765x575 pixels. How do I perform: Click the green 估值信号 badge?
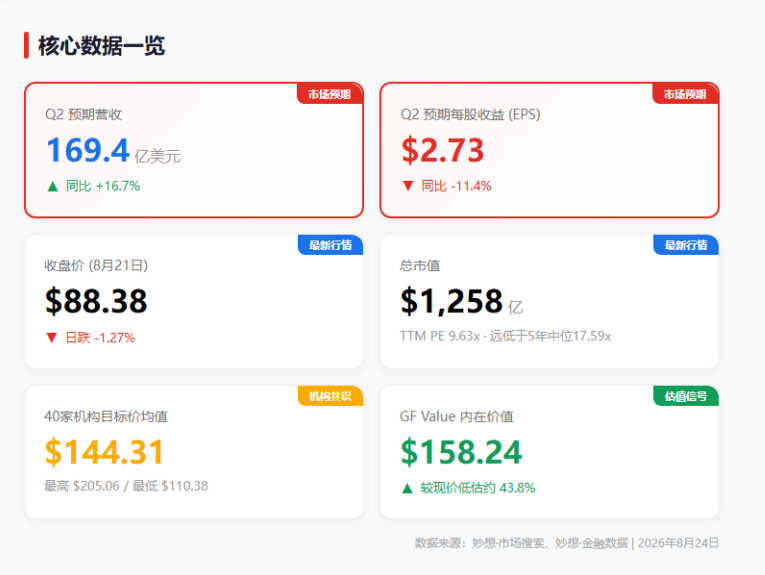685,396
